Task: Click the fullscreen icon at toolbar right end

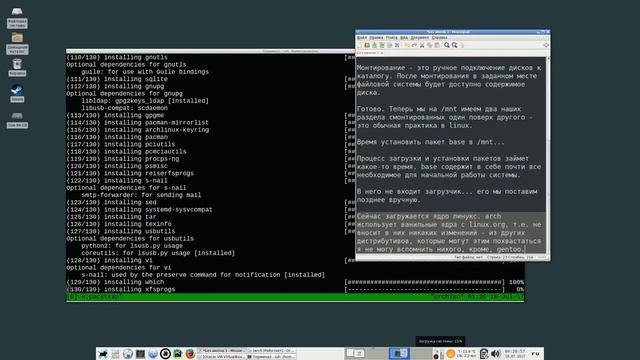Action: 546,45
